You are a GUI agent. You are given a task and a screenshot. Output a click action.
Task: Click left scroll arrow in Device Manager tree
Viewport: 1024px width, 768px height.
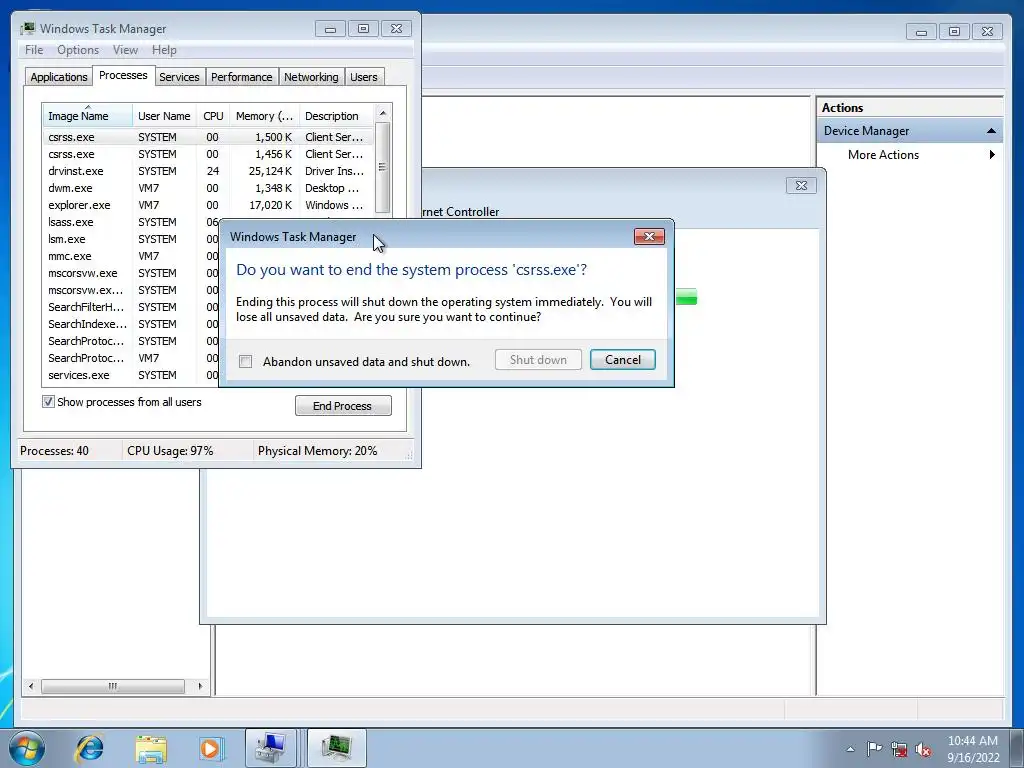pyautogui.click(x=31, y=686)
